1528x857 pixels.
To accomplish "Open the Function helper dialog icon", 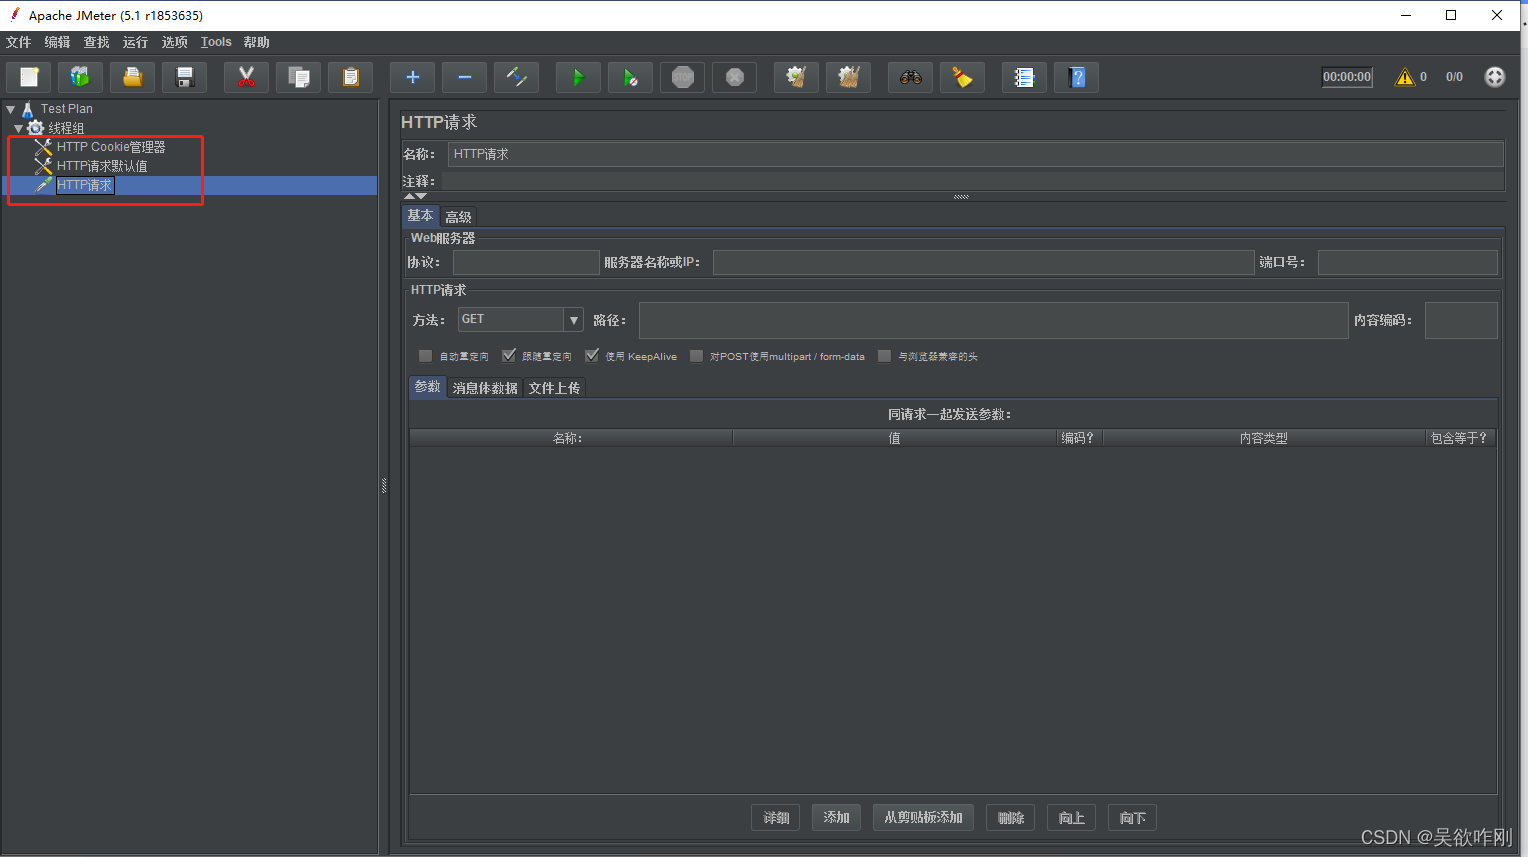I will [1024, 77].
